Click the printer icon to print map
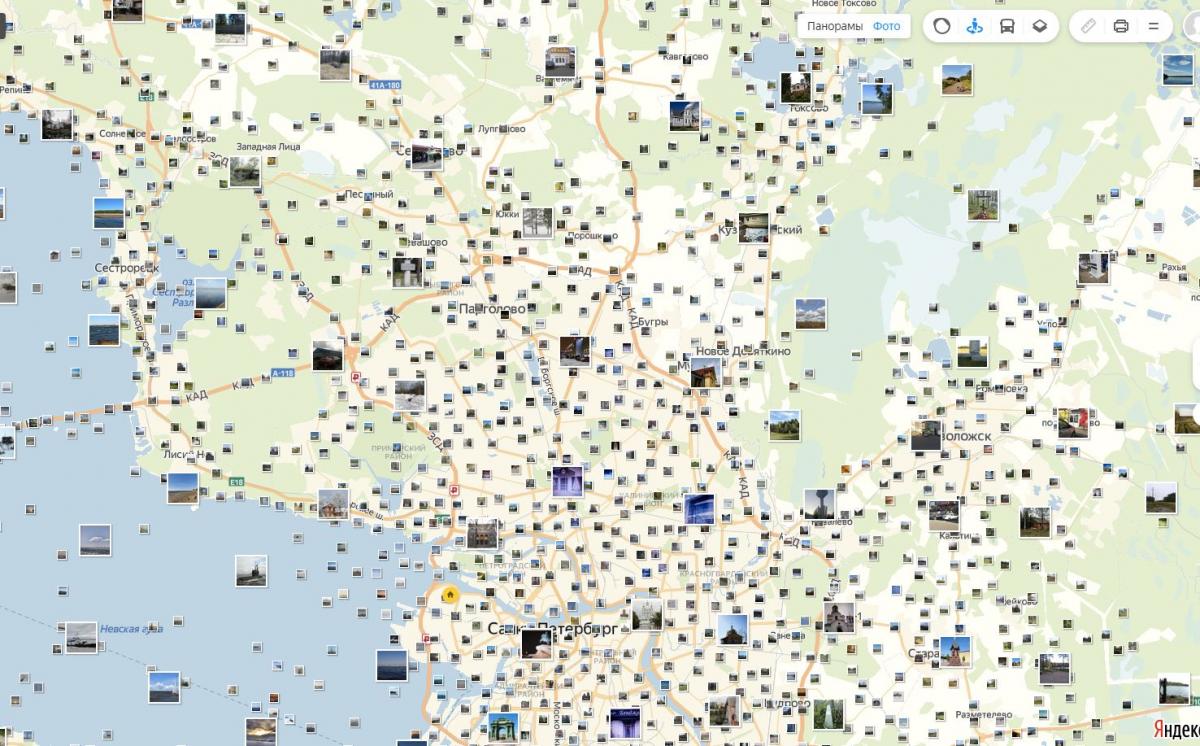The width and height of the screenshot is (1200, 746). click(1121, 26)
